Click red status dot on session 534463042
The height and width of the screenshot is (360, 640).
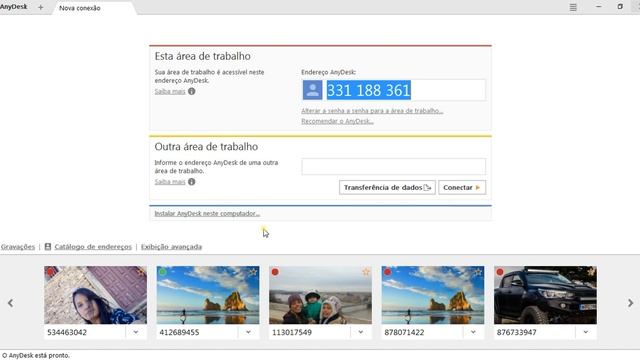[51, 272]
